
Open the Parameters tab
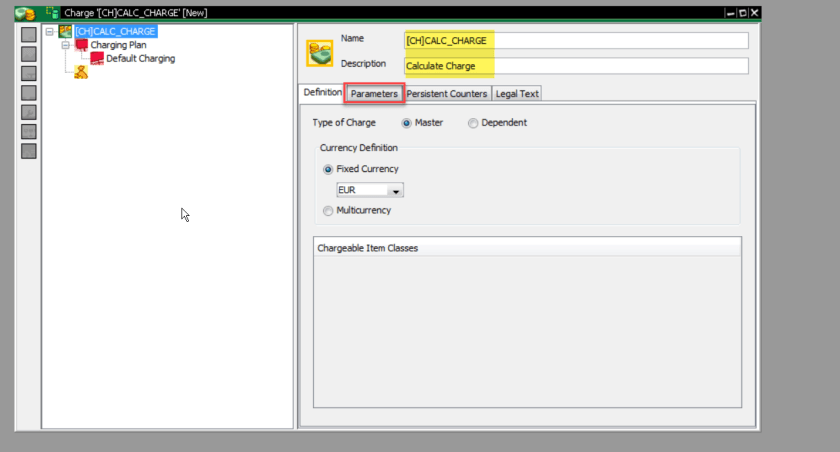[374, 94]
